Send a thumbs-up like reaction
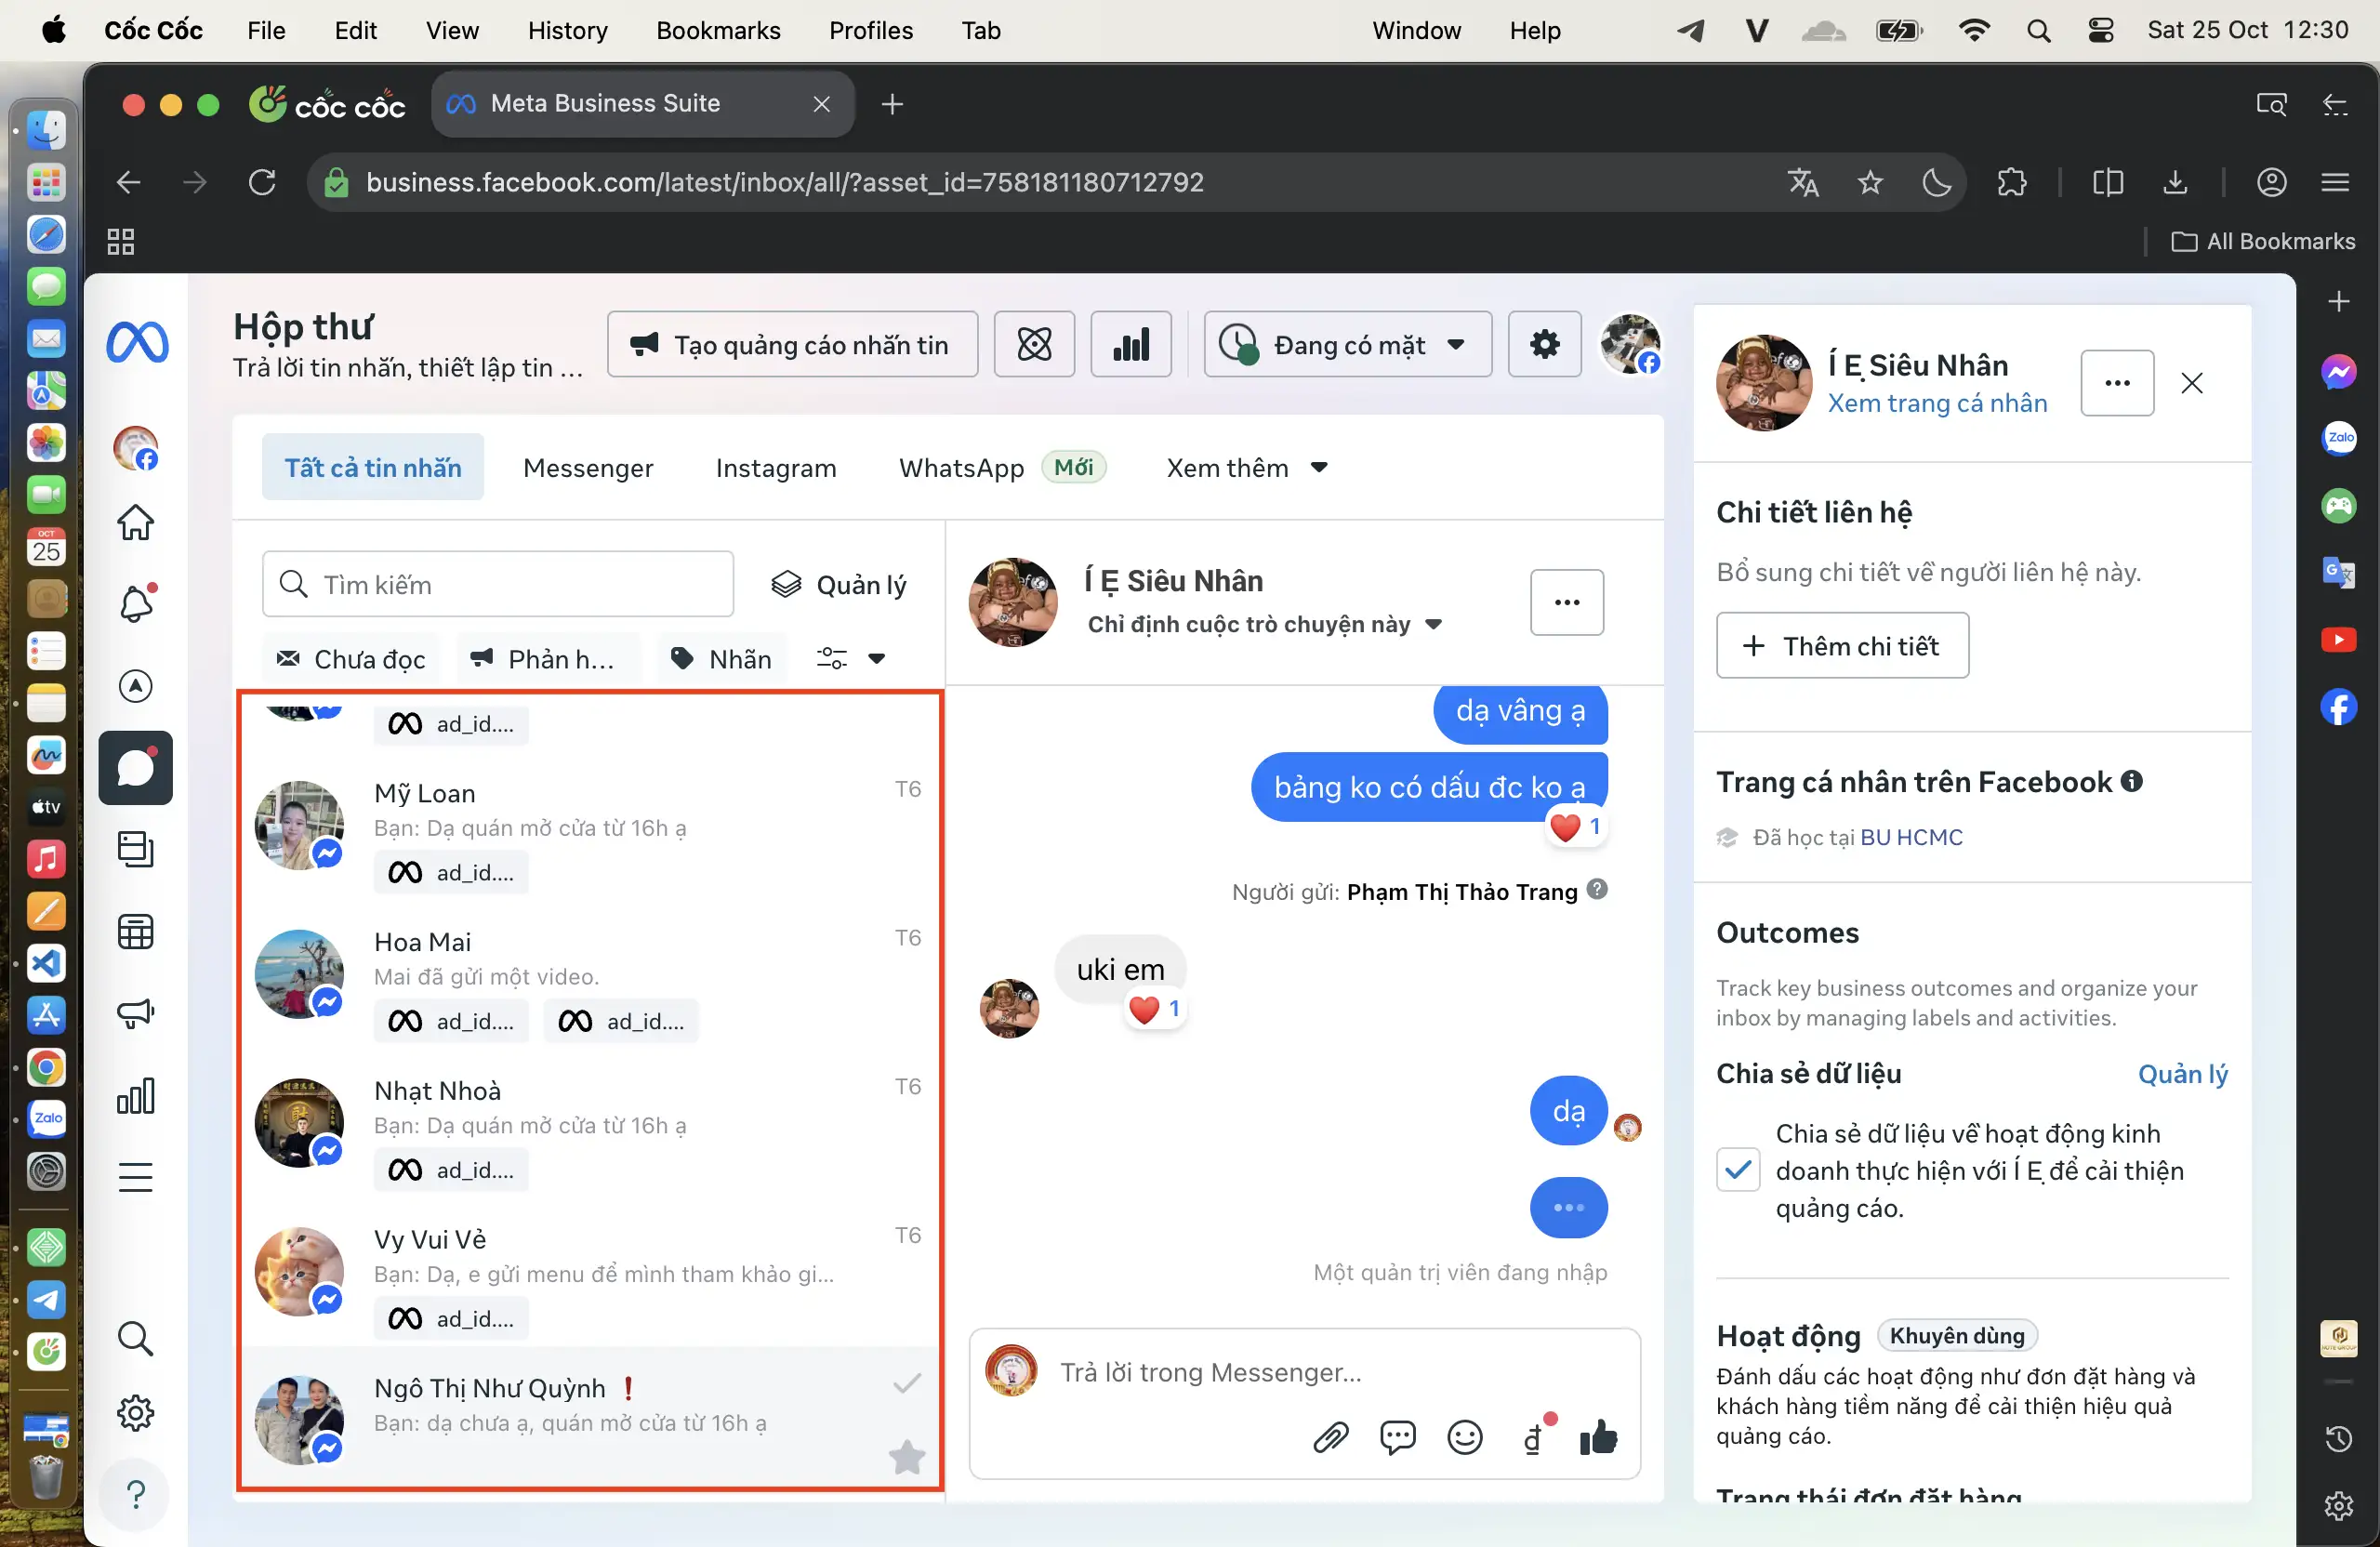2380x1547 pixels. point(1598,1438)
